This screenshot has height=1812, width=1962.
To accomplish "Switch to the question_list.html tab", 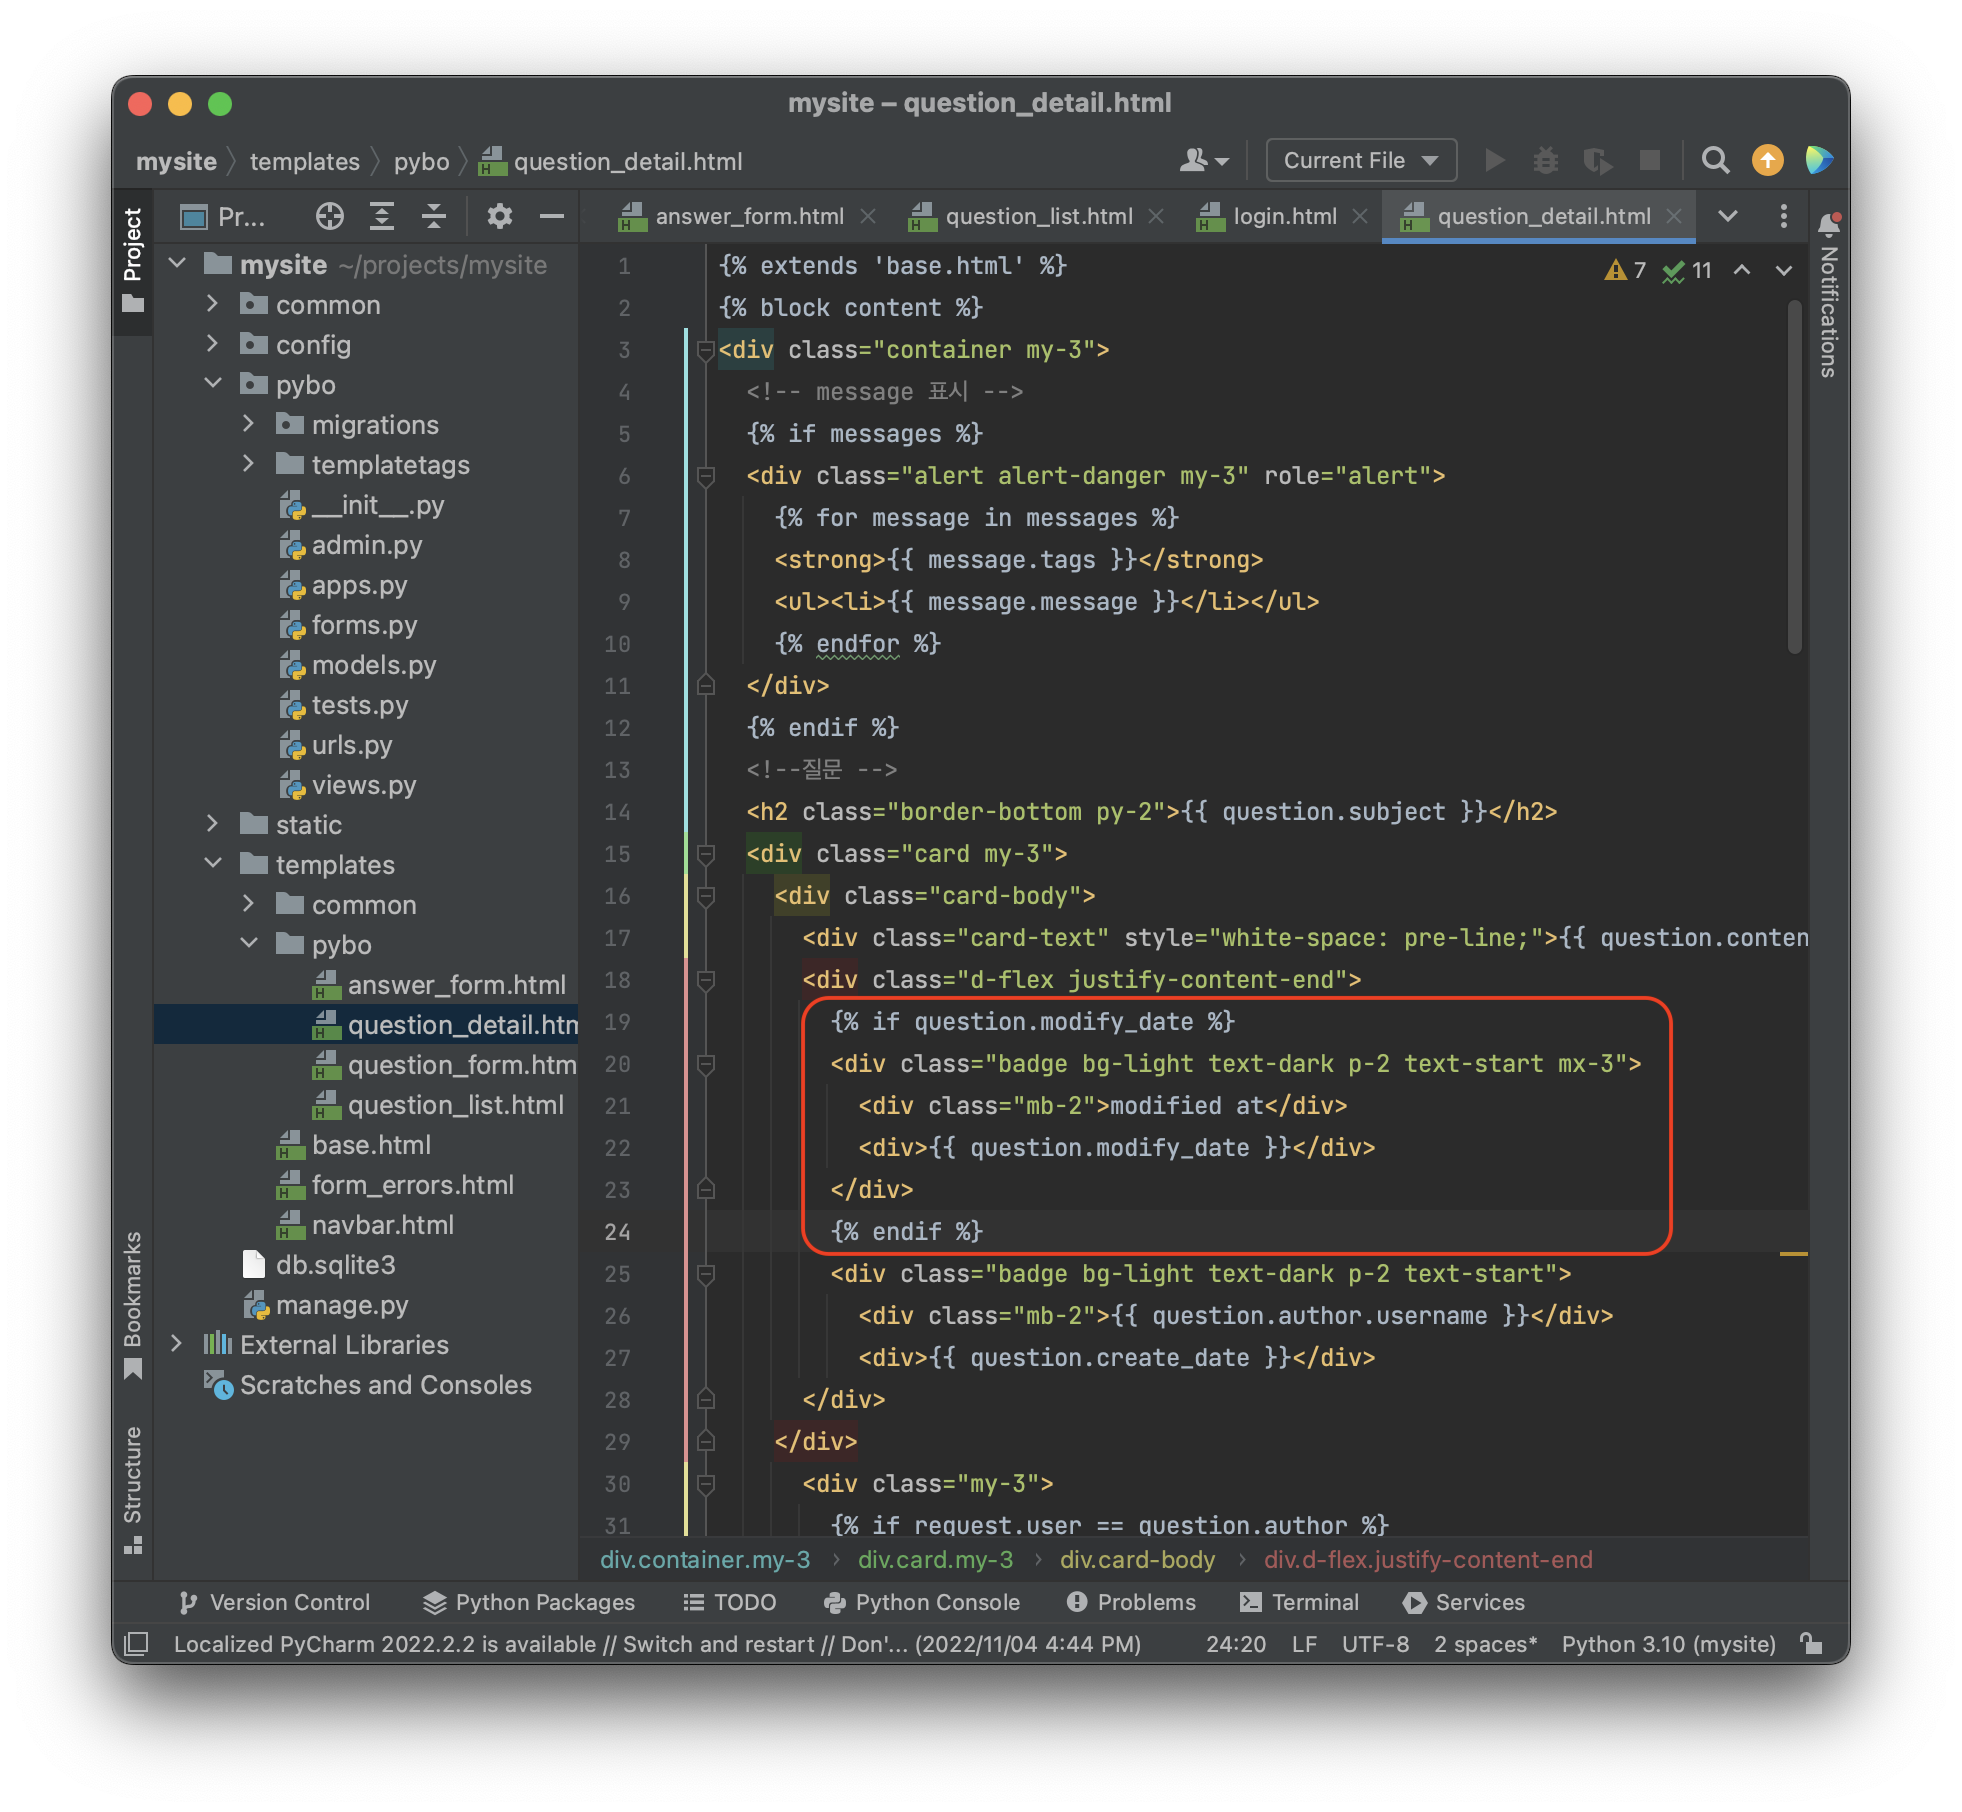I will (1038, 216).
